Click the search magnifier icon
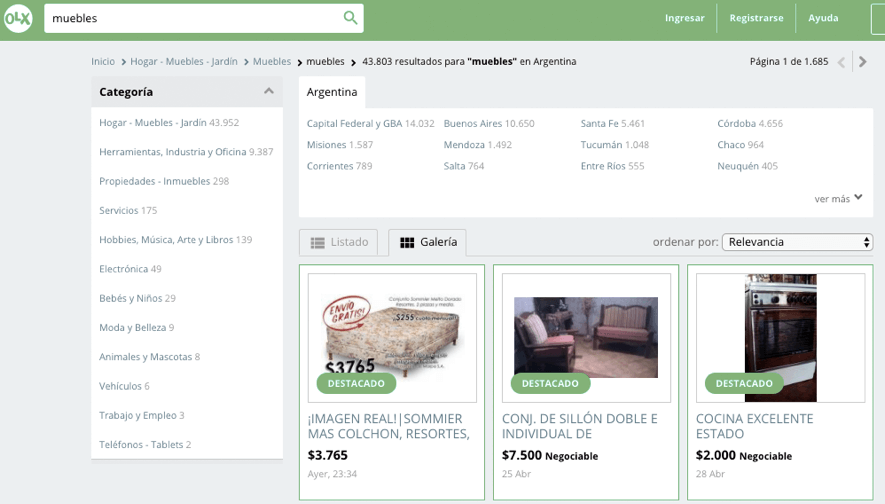The width and height of the screenshot is (885, 504). tap(351, 18)
